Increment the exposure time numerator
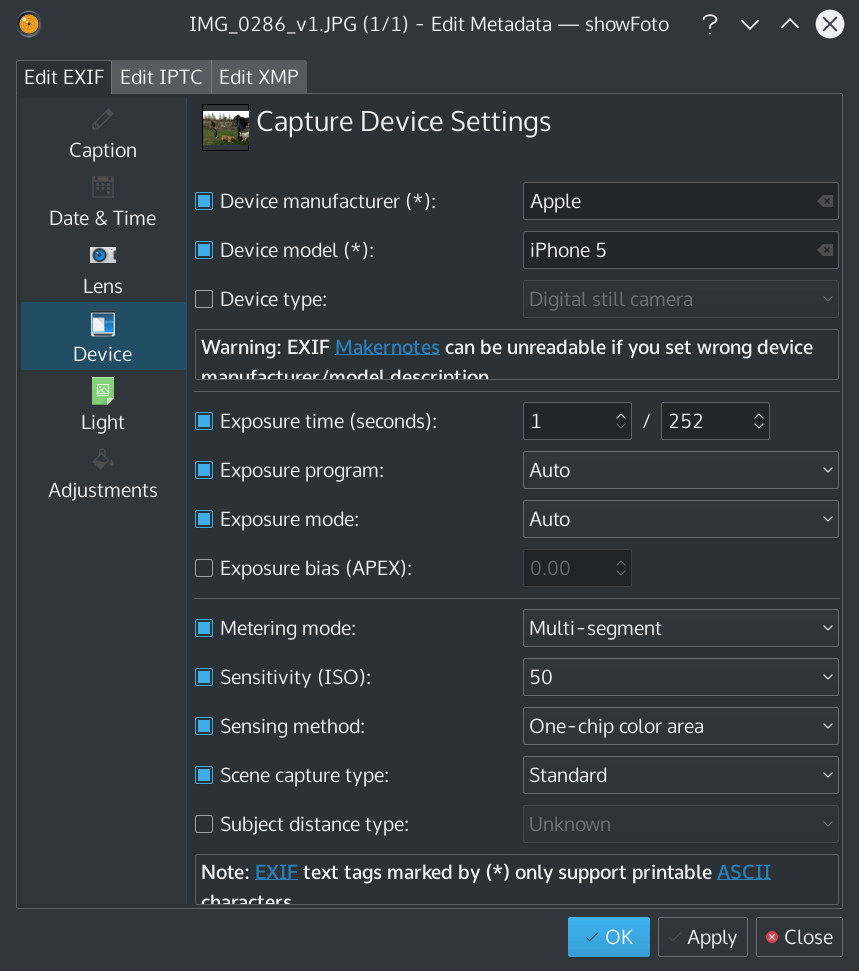 point(620,413)
